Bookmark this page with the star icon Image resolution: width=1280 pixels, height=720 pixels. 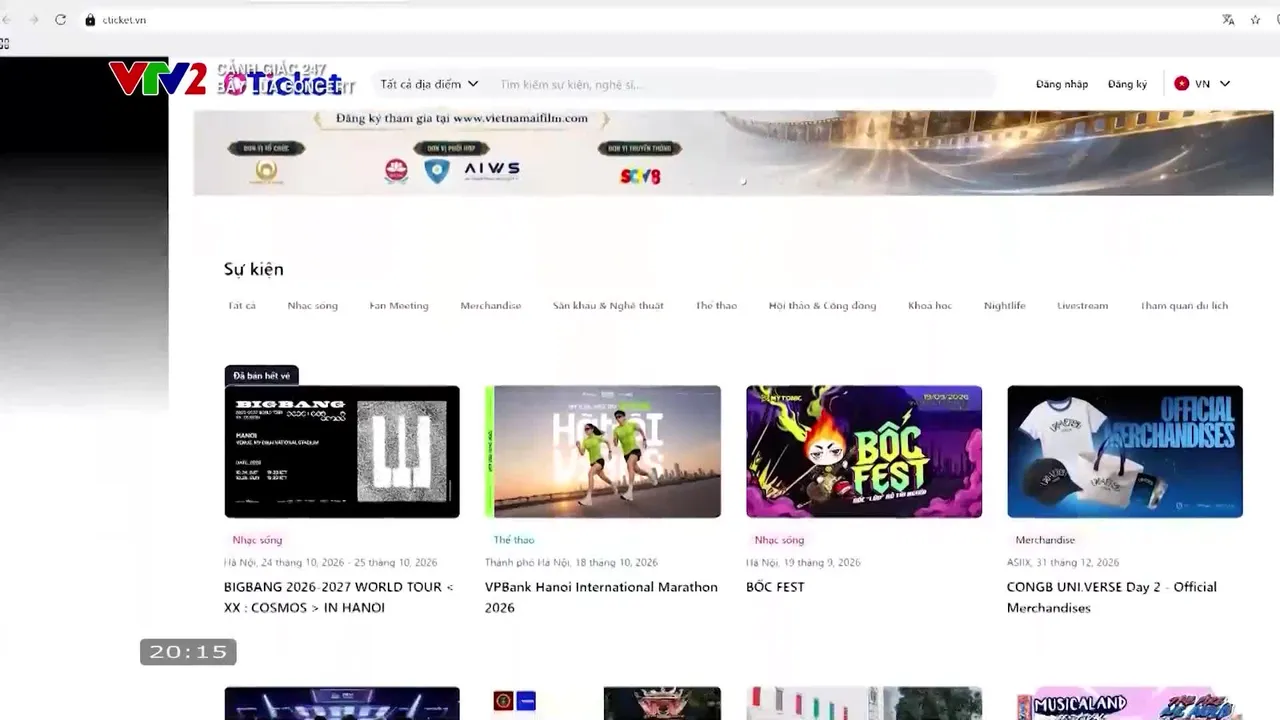(1255, 20)
